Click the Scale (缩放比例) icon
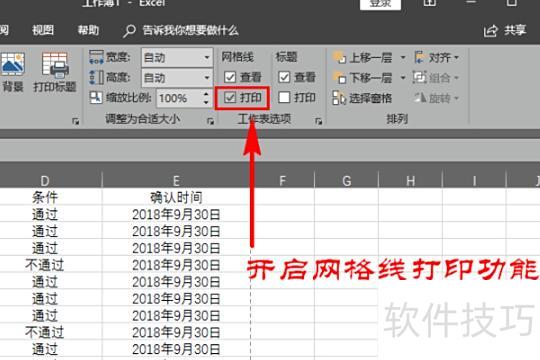Viewport: 540px width, 360px height. coord(96,98)
